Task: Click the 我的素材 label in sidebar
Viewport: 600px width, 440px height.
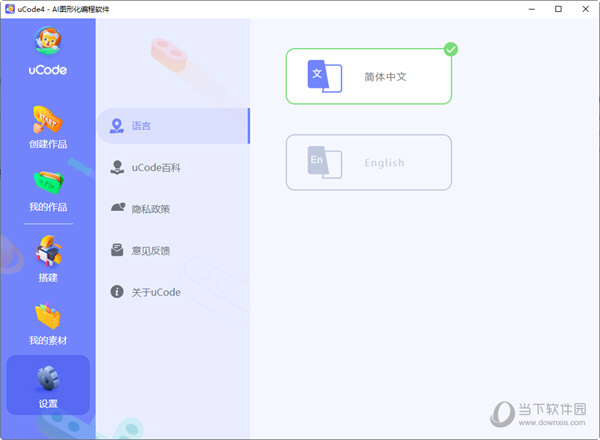Action: [48, 340]
